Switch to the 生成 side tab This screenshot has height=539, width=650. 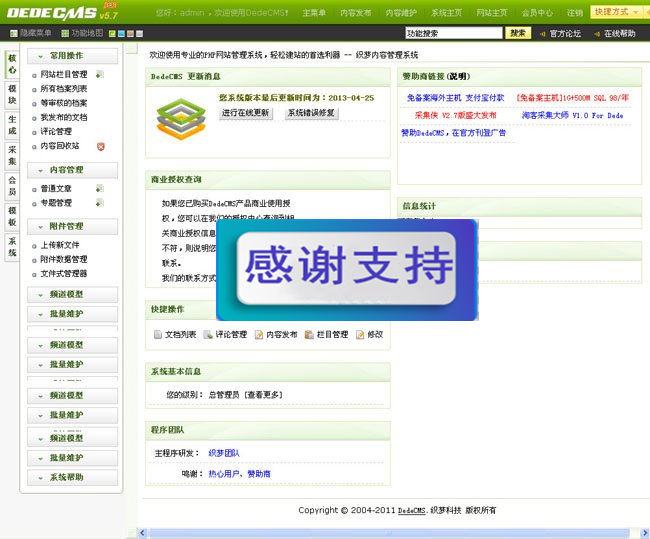tap(12, 125)
